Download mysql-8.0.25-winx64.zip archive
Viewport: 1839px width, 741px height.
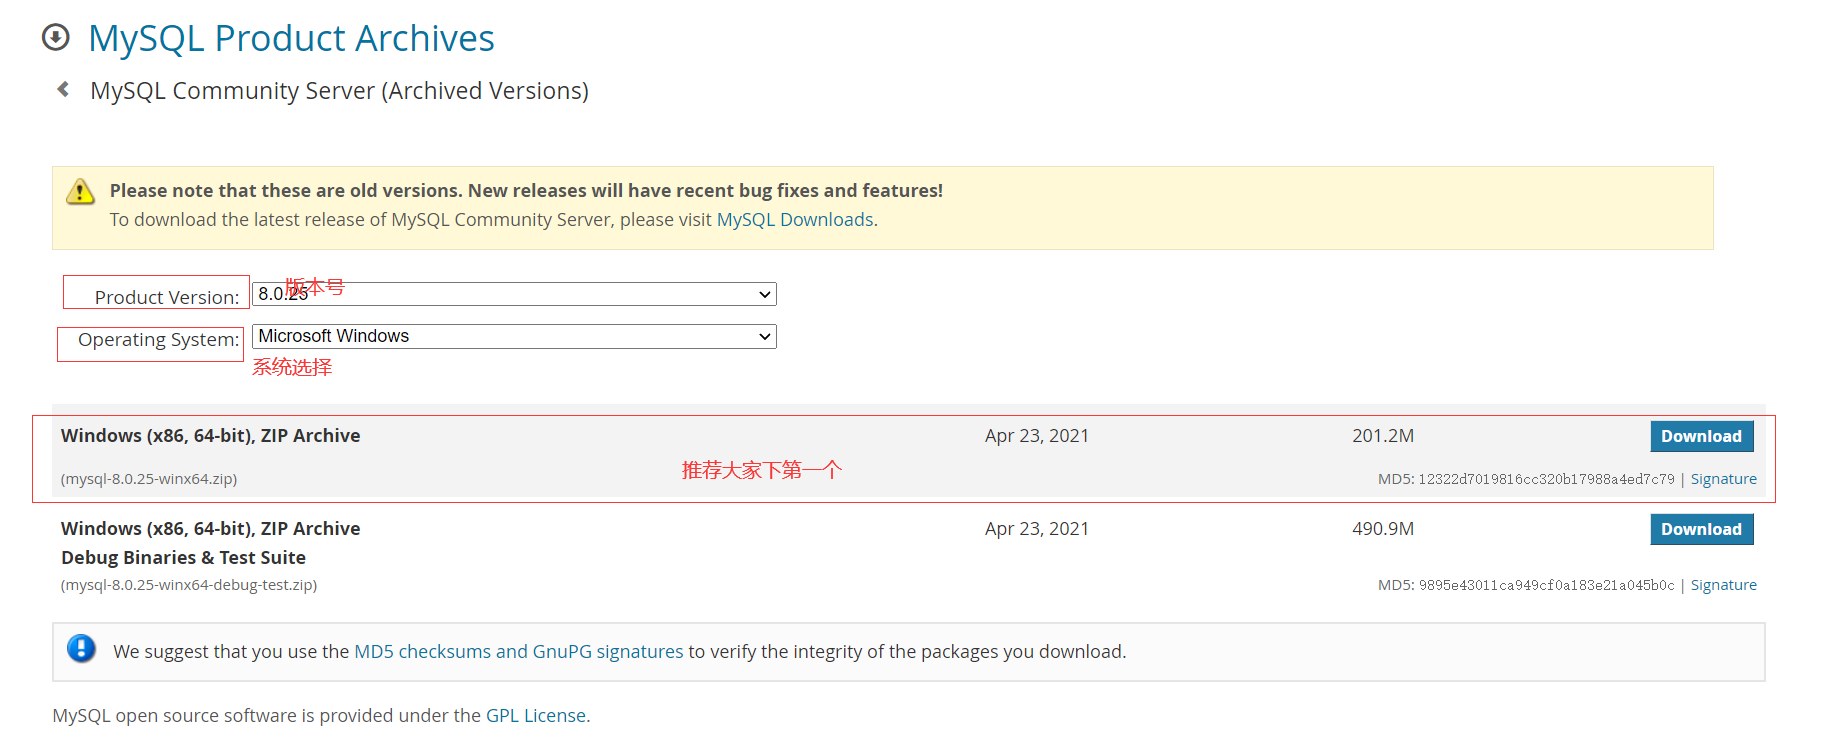pos(1701,436)
